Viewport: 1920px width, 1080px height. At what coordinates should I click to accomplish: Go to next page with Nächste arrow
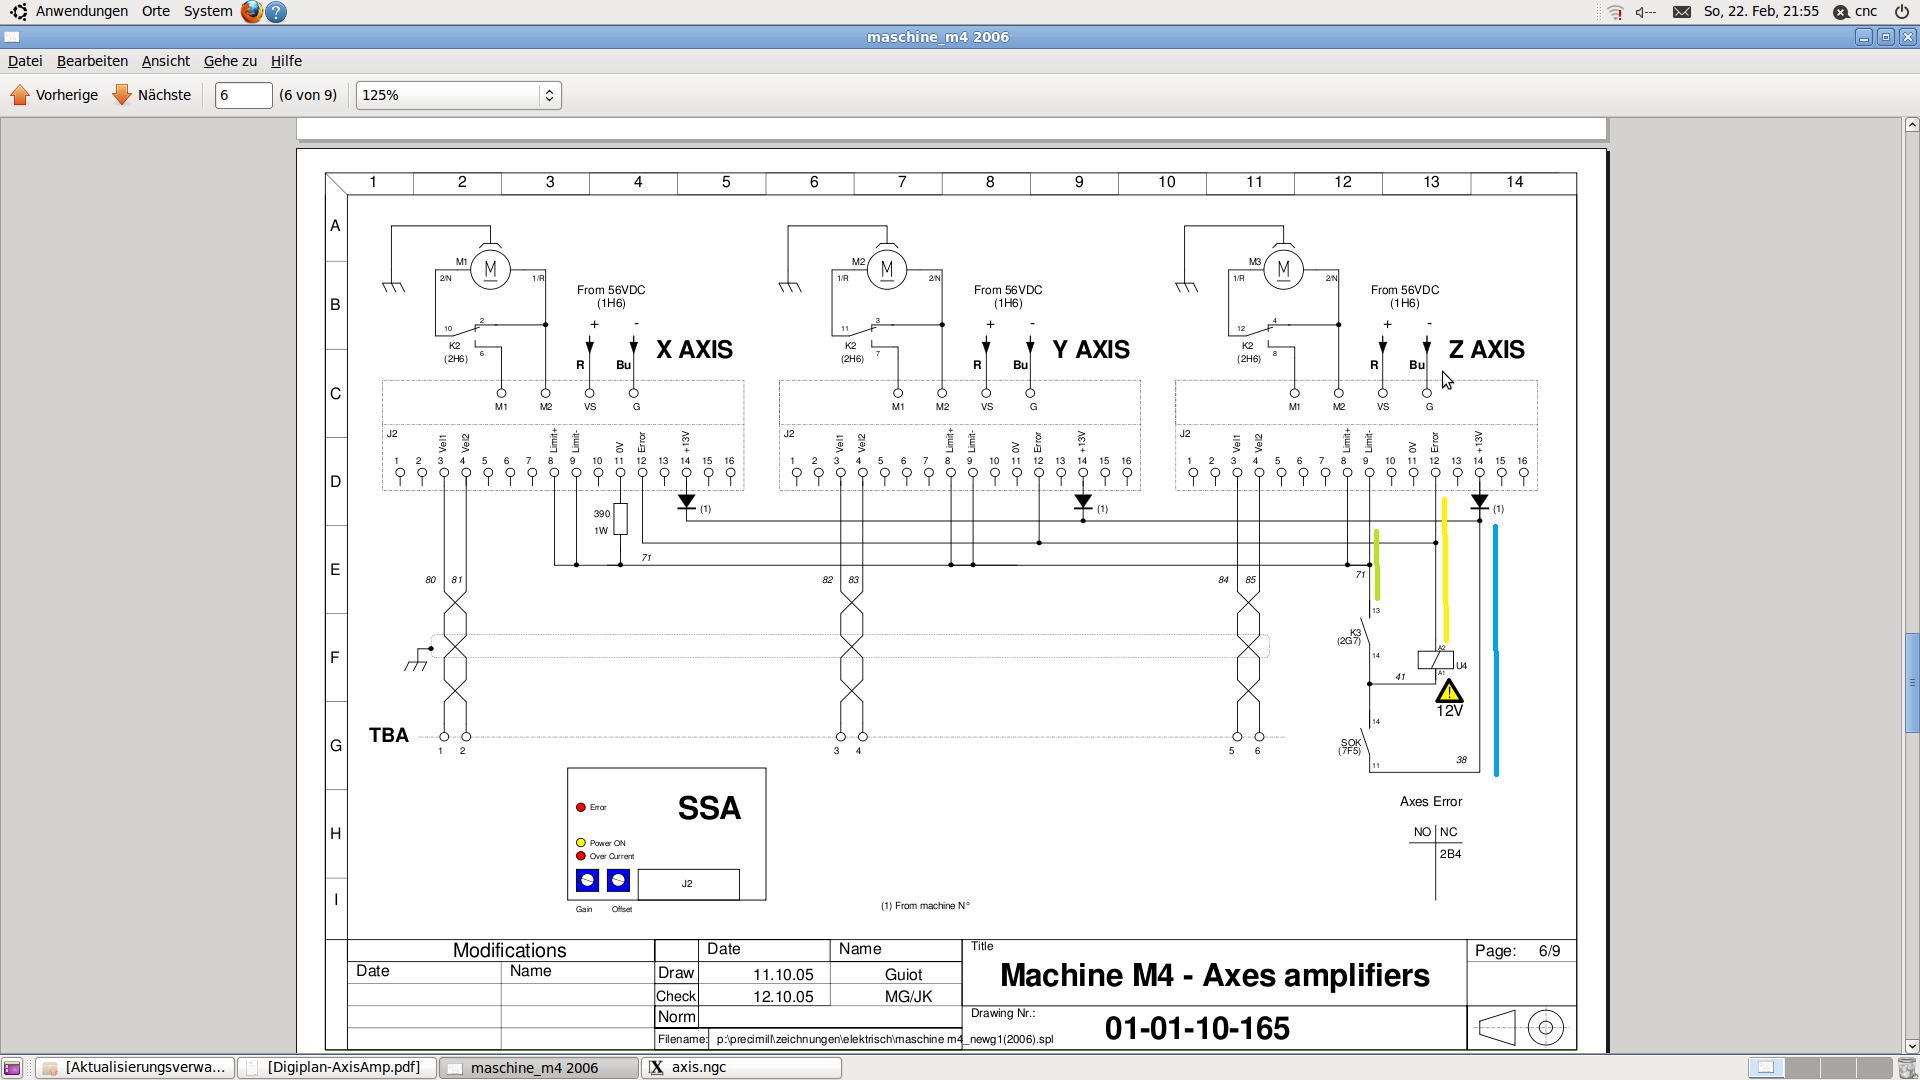tap(152, 95)
